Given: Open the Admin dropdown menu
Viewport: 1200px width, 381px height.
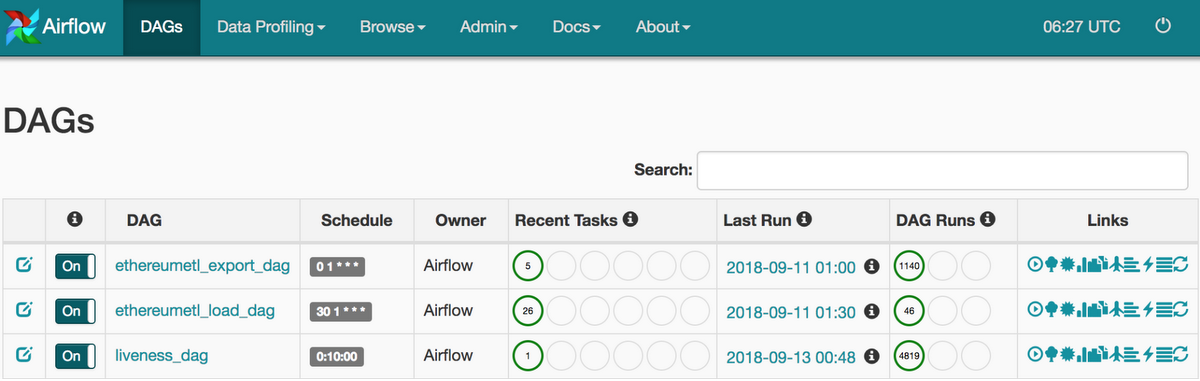Looking at the screenshot, I should (489, 27).
